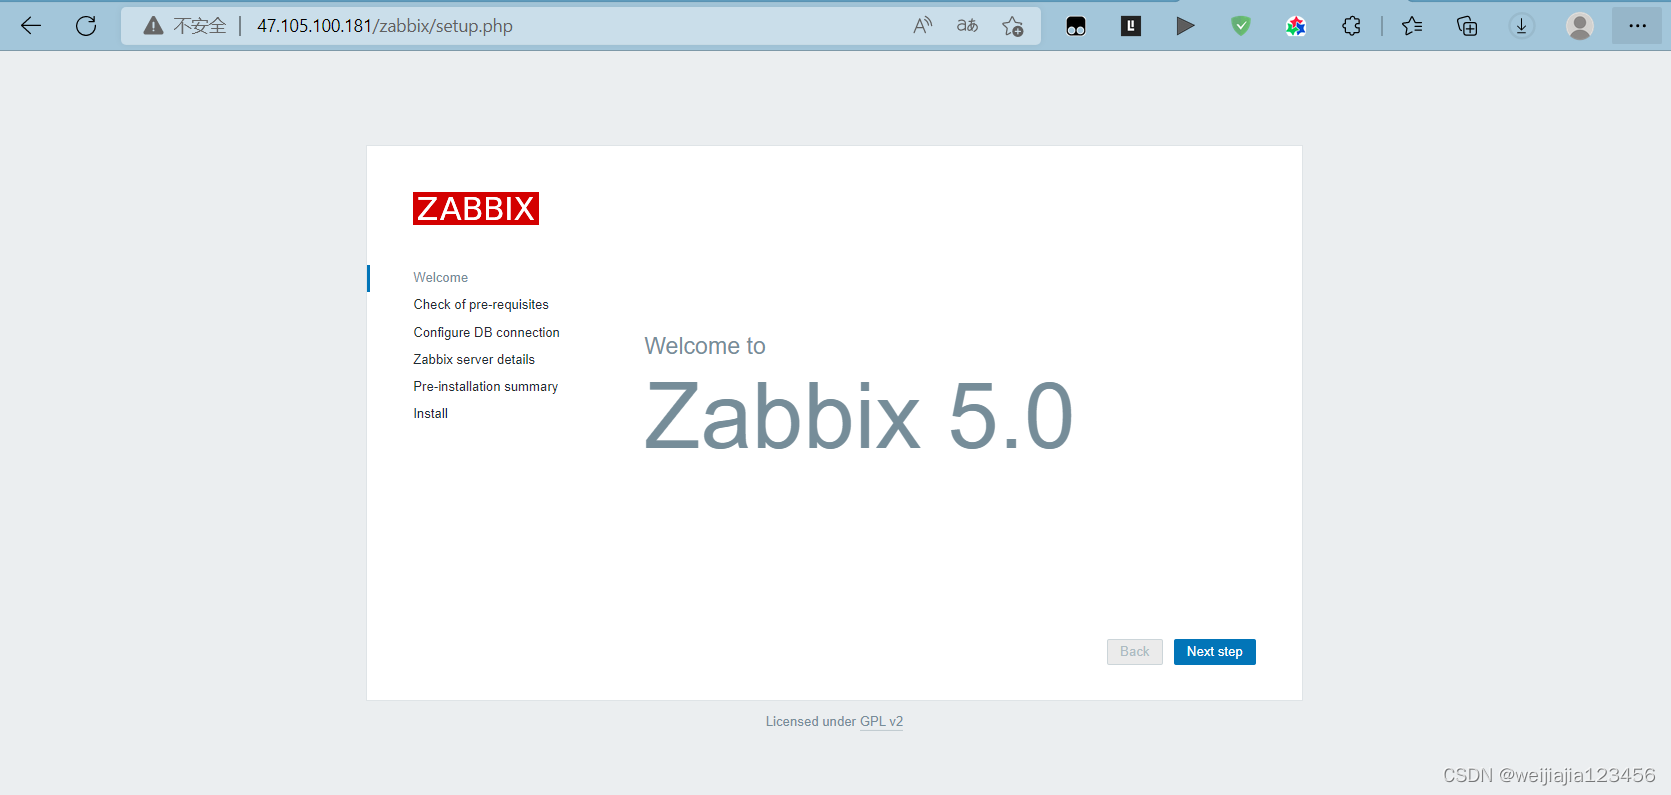Click the user profile avatar
The height and width of the screenshot is (795, 1671).
click(x=1580, y=26)
